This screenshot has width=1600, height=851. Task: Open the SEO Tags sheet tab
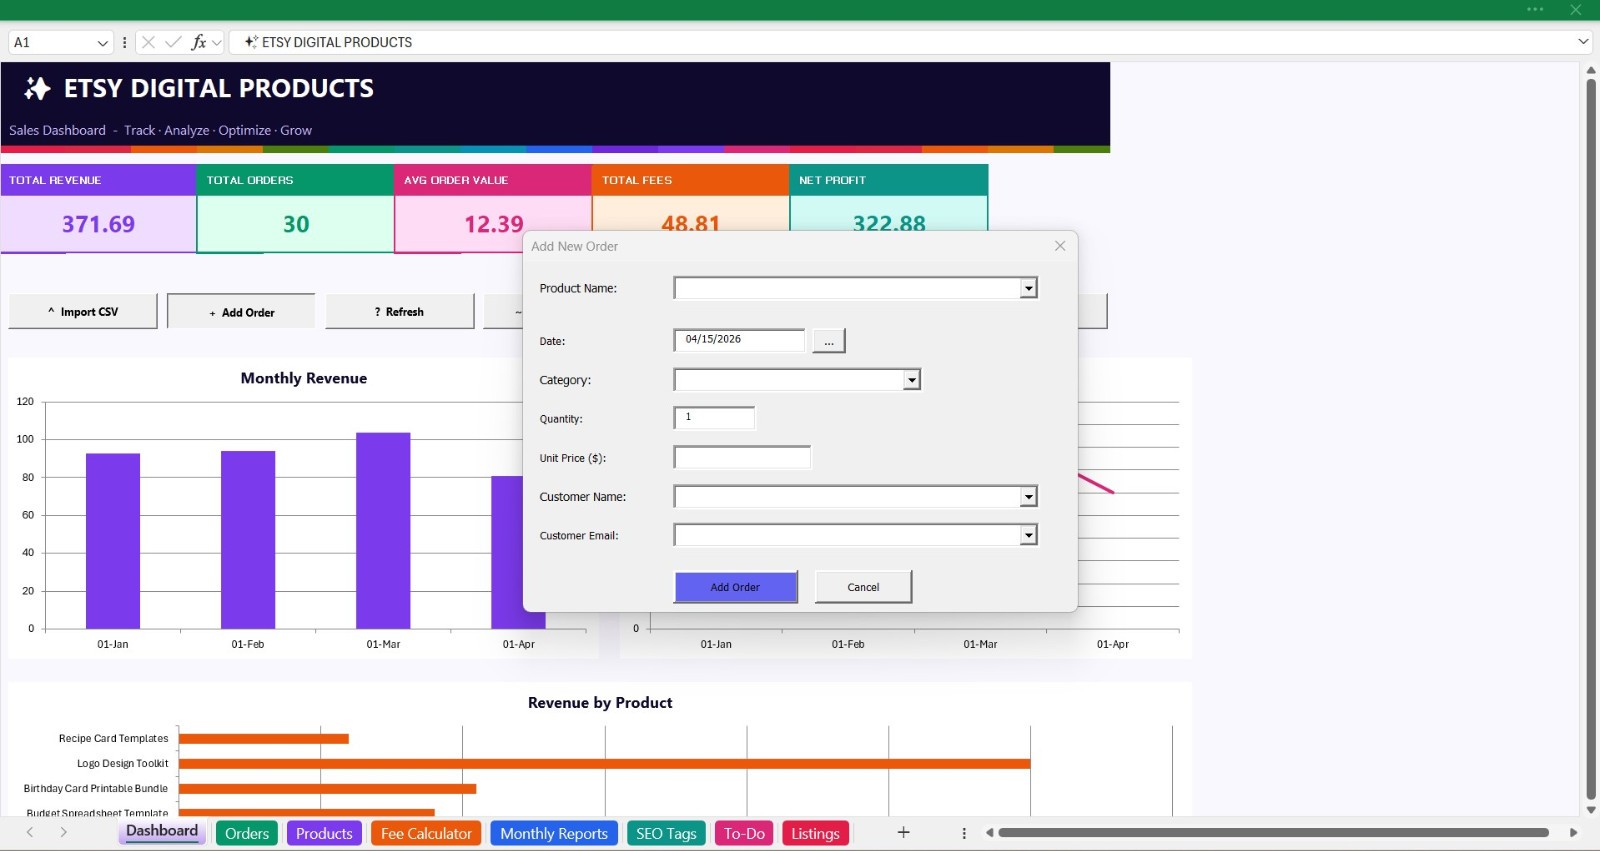click(666, 833)
